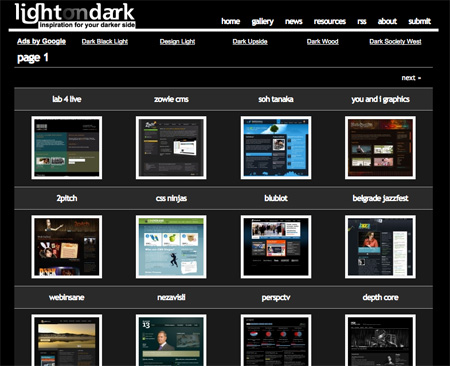Image resolution: width=450 pixels, height=366 pixels.
Task: Open the rss feed link
Action: pos(362,21)
